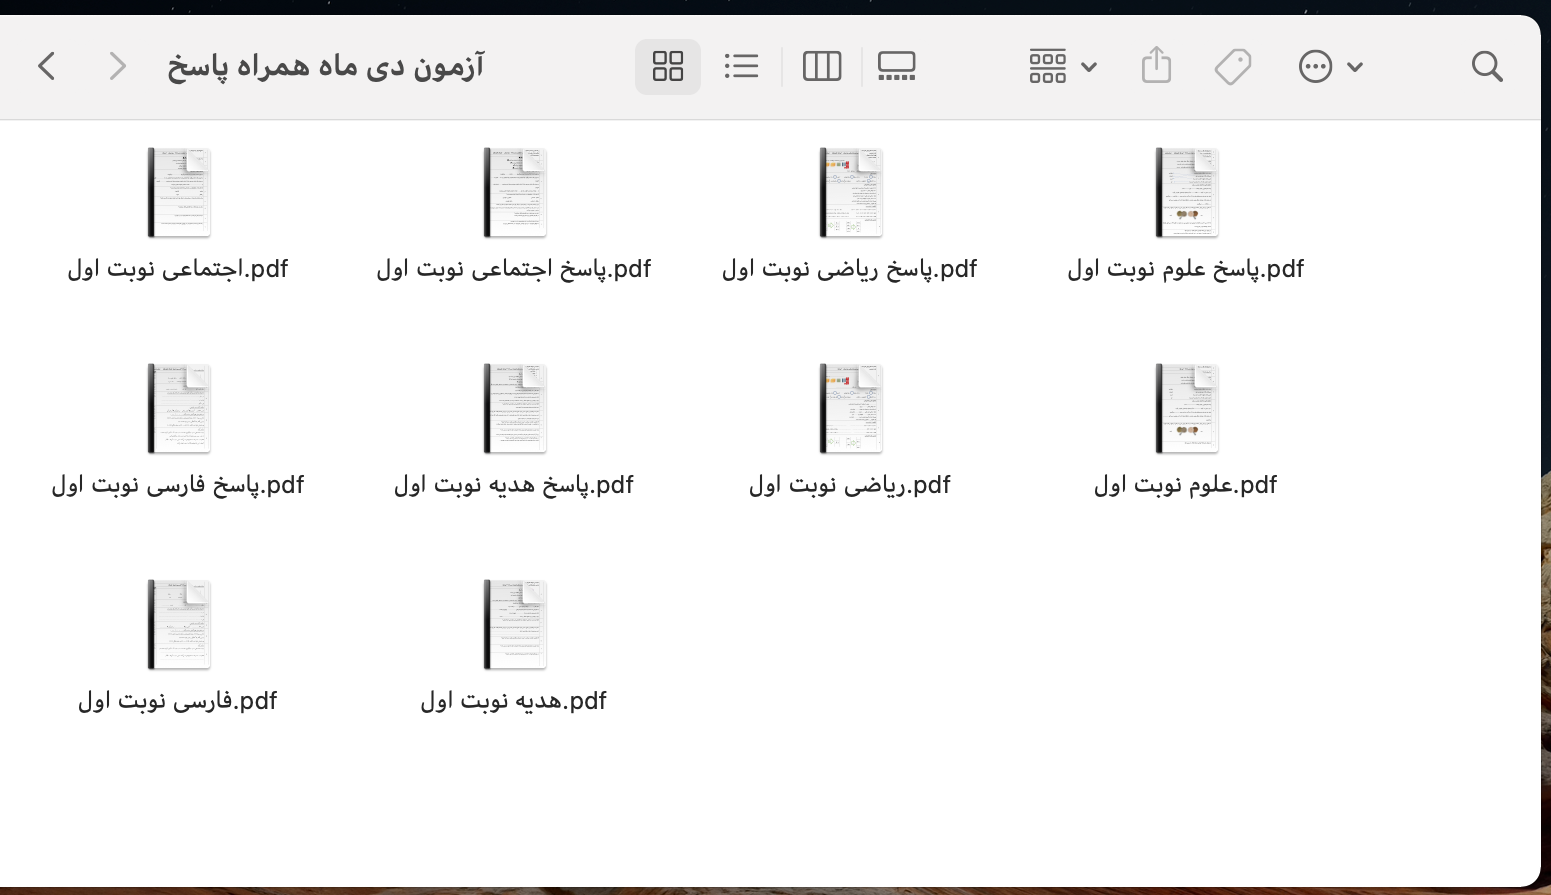Click the file name علوم نوبت اول.pdf
Image resolution: width=1551 pixels, height=895 pixels.
[1186, 485]
